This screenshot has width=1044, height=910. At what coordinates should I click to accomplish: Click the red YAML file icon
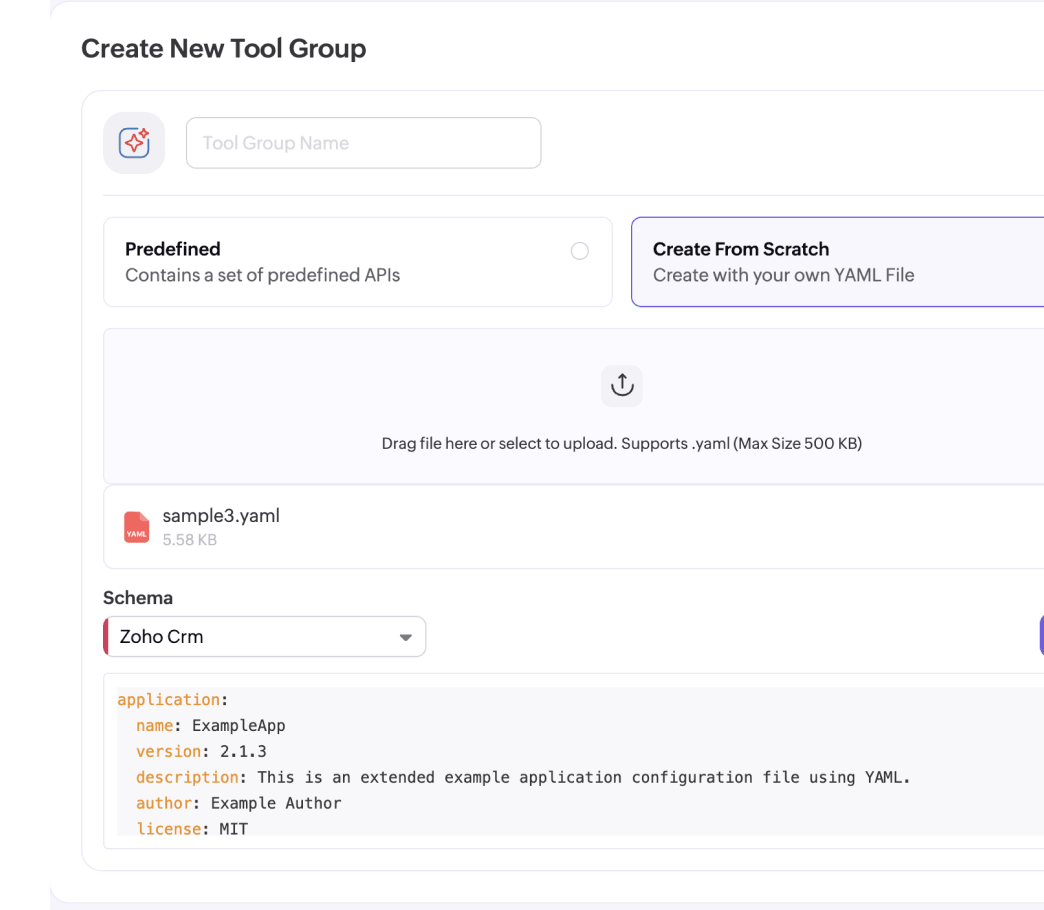(x=136, y=527)
